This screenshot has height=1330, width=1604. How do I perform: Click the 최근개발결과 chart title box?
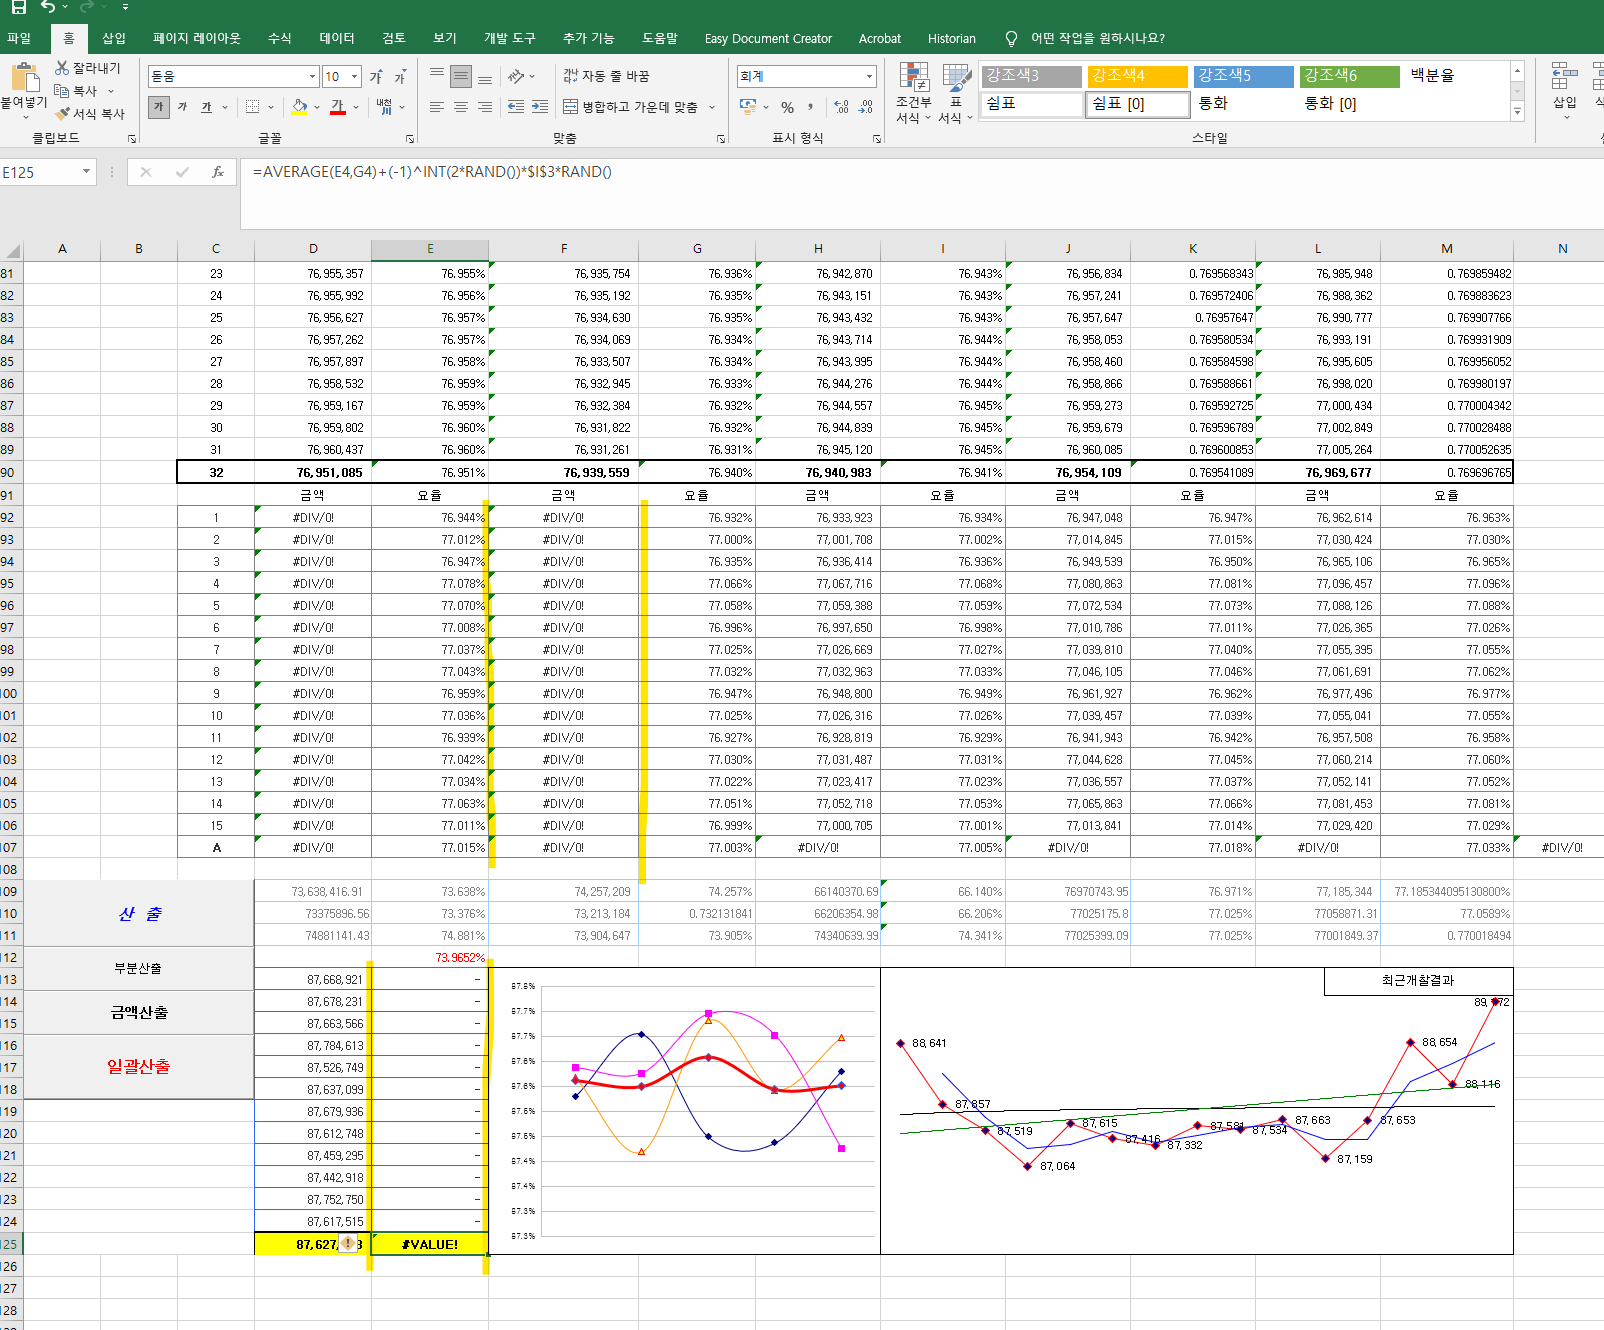pos(1418,981)
